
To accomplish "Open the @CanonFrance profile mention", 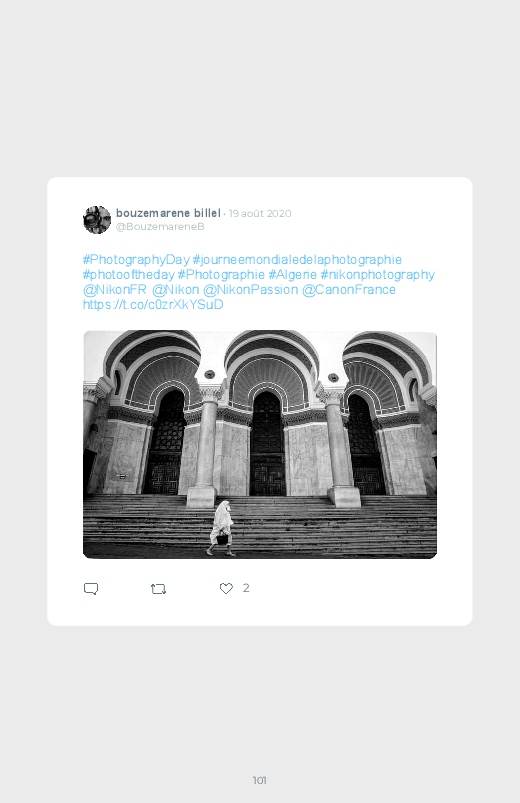I will point(349,289).
